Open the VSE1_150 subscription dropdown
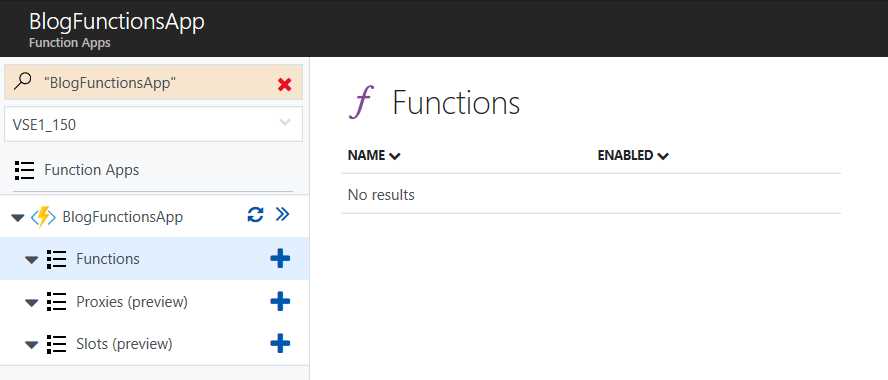Viewport: 888px width, 380px height. coord(153,124)
